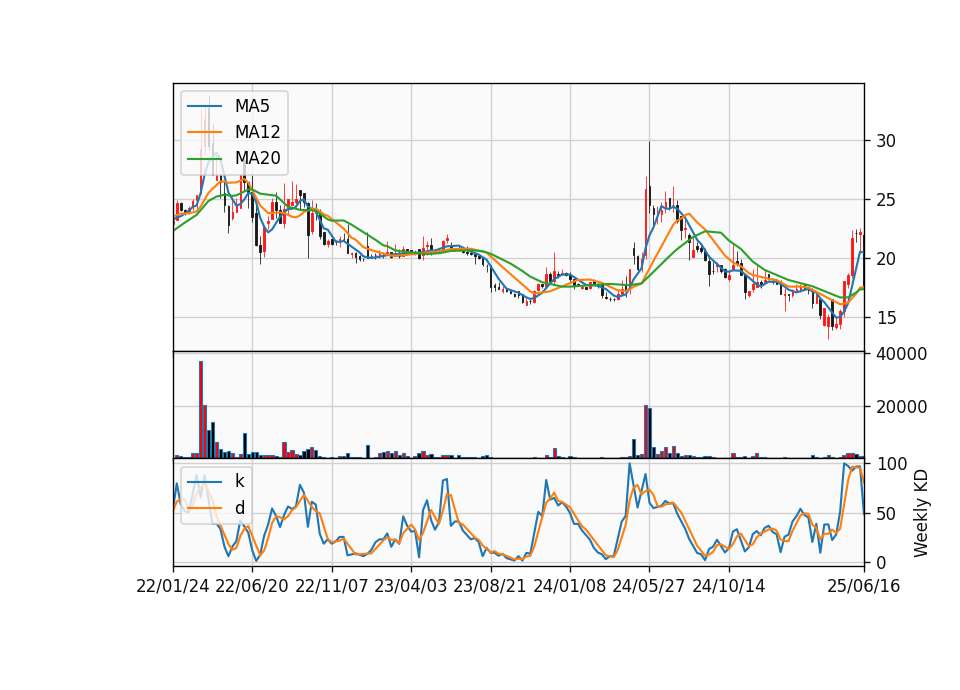Click the MA5 legend label

click(x=252, y=106)
